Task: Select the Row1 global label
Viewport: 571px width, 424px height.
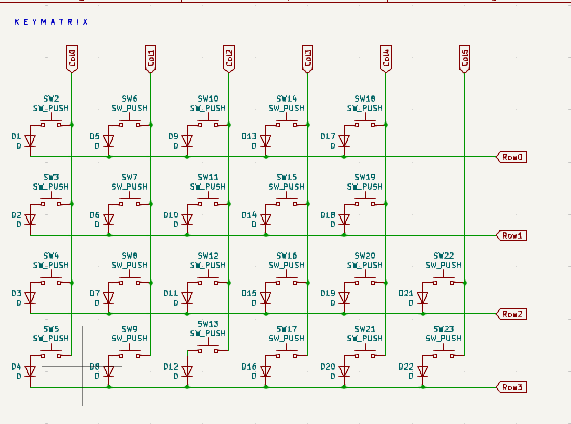Action: point(512,236)
